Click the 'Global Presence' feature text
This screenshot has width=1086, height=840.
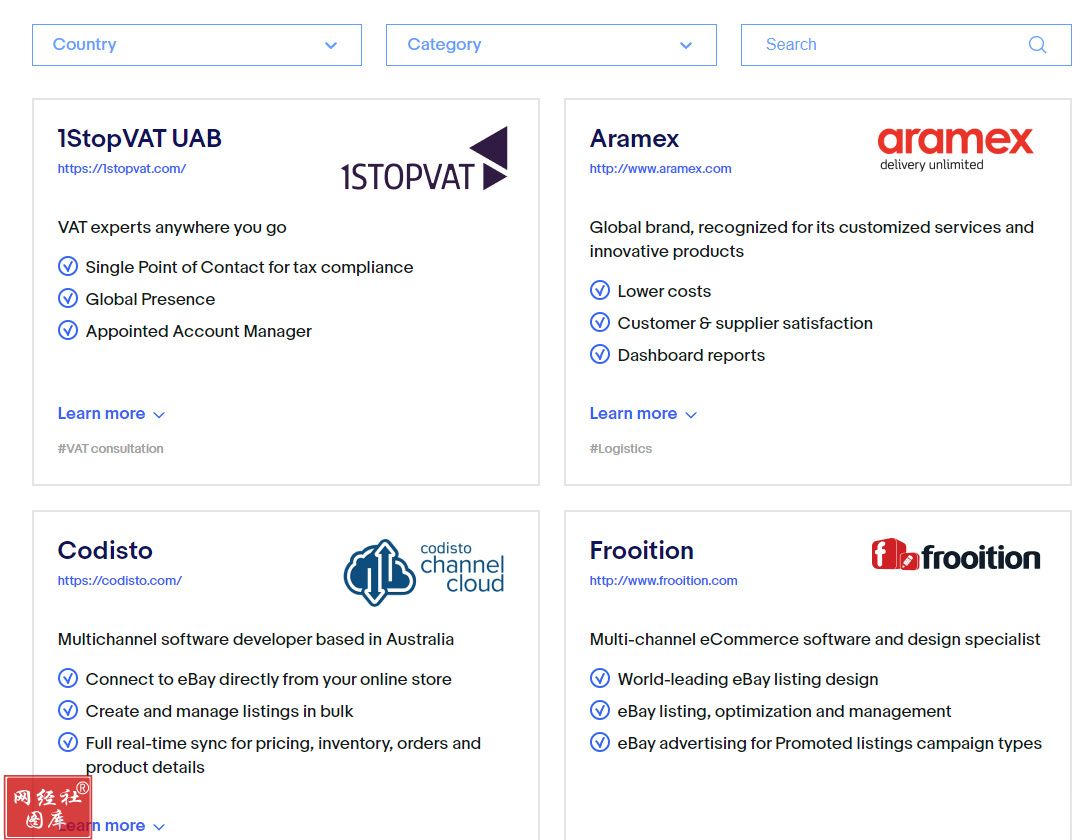coord(150,299)
